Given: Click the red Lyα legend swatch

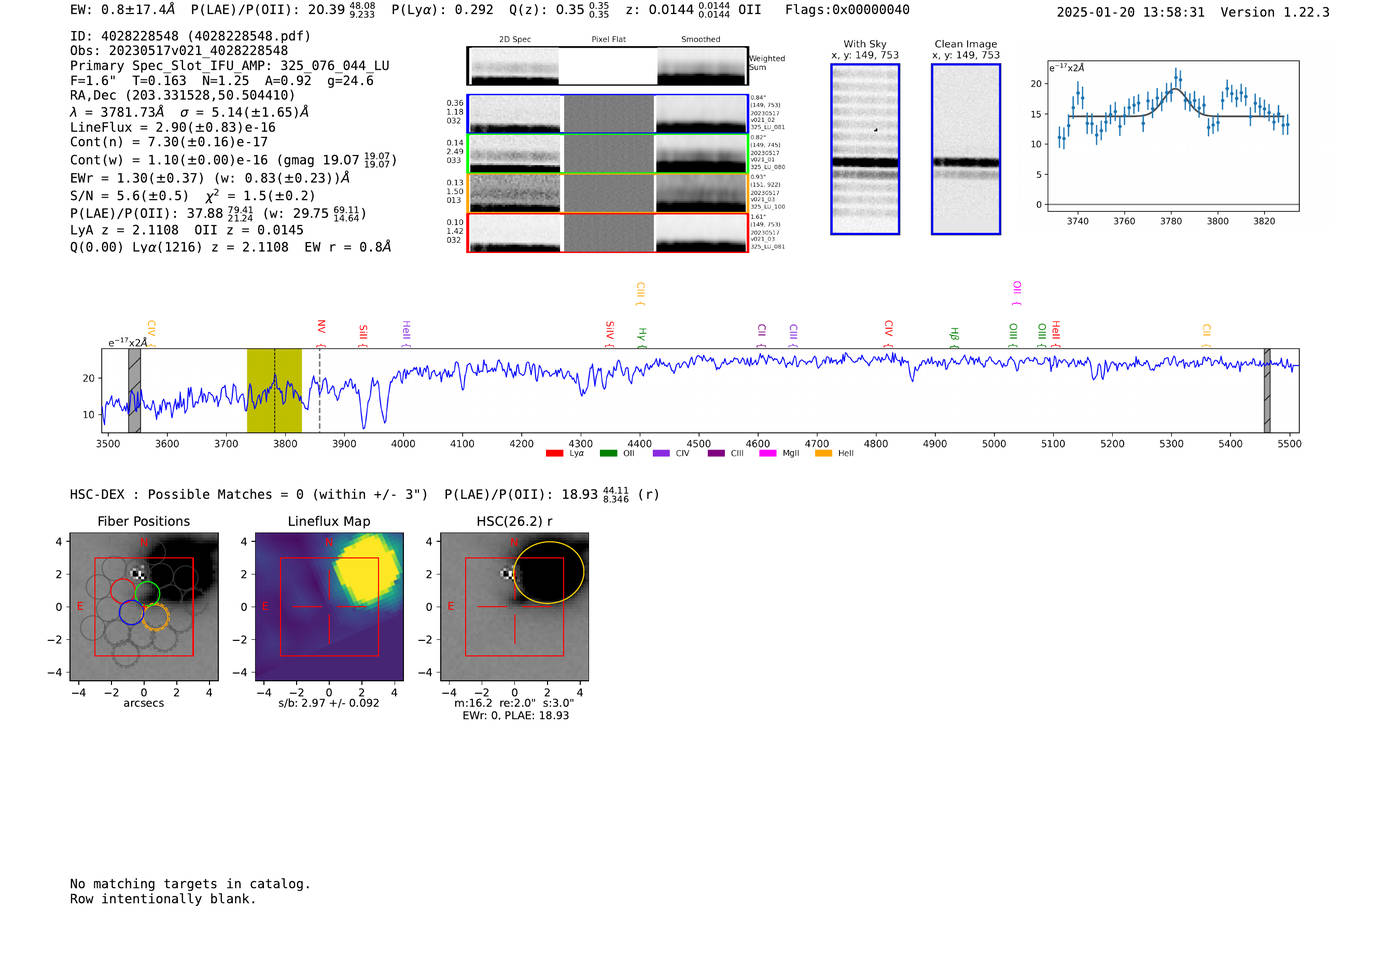Looking at the screenshot, I should 554,453.
